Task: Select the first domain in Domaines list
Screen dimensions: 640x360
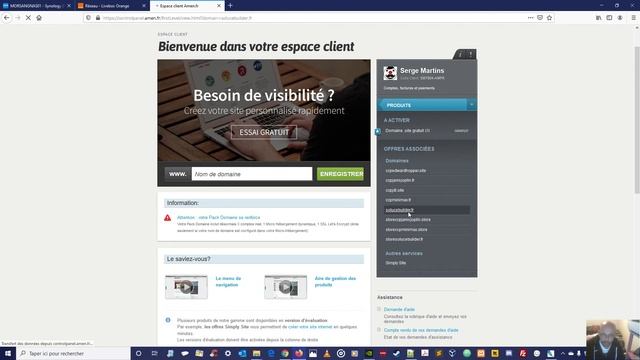Action: 406,171
